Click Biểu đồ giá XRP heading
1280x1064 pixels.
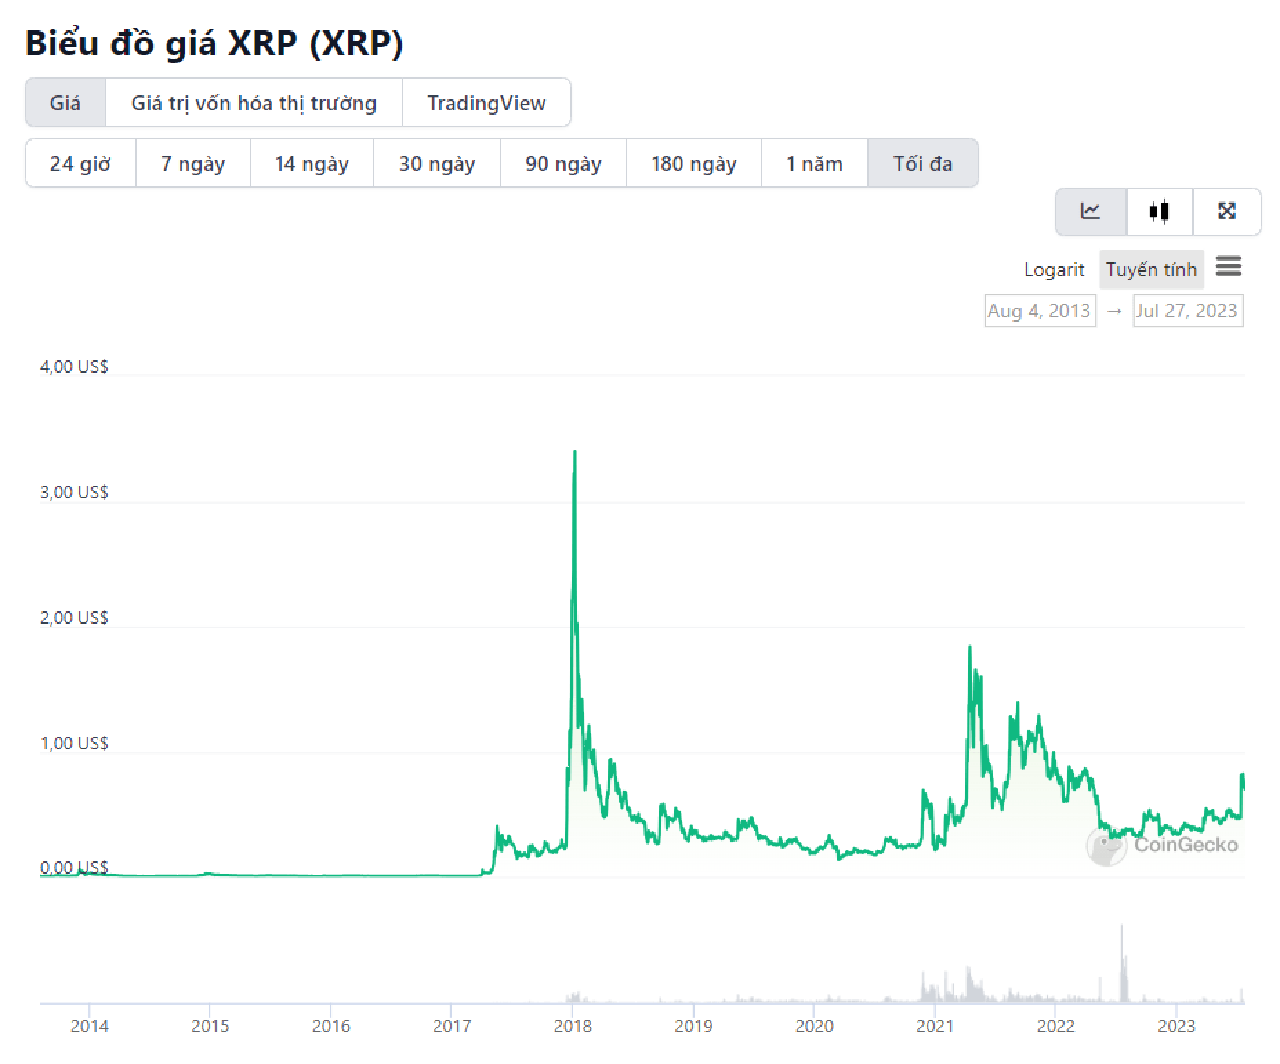point(214,44)
